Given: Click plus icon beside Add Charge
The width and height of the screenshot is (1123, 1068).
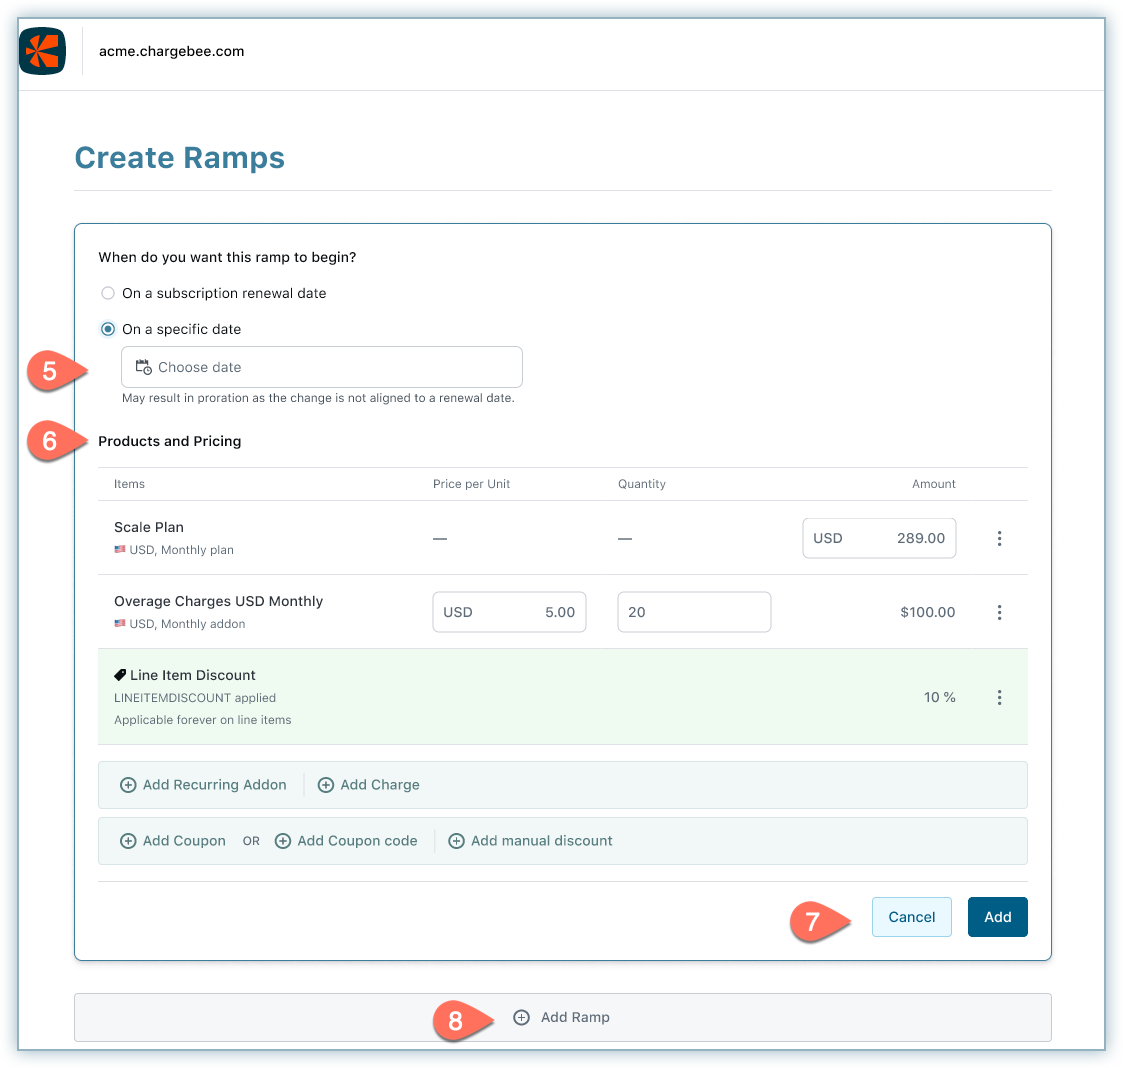Looking at the screenshot, I should (x=326, y=785).
